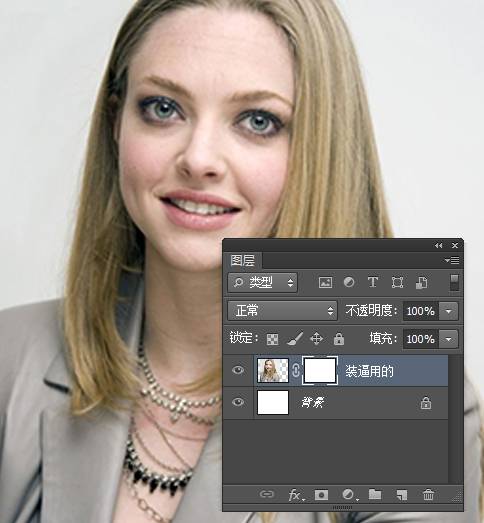Screen dimensions: 484x523
Task: Open the fill slider dropdown arrow
Action: click(x=448, y=339)
